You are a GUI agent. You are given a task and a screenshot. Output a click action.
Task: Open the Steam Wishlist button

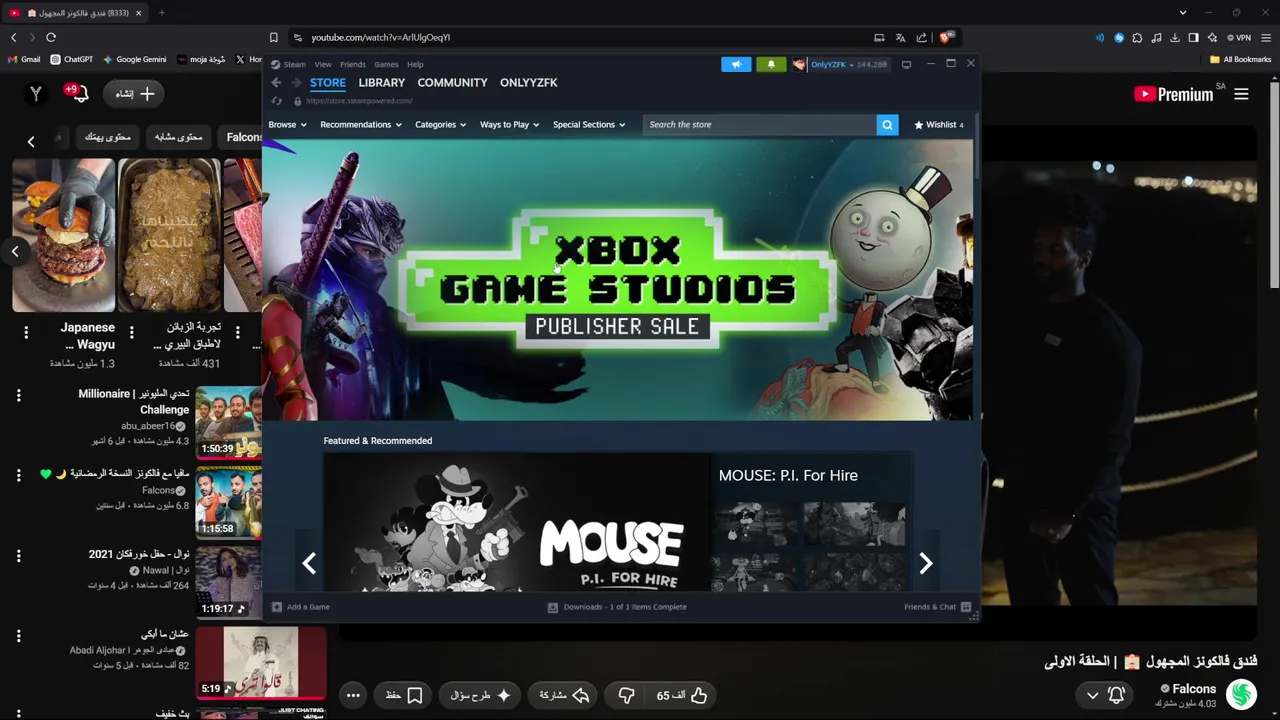[939, 125]
